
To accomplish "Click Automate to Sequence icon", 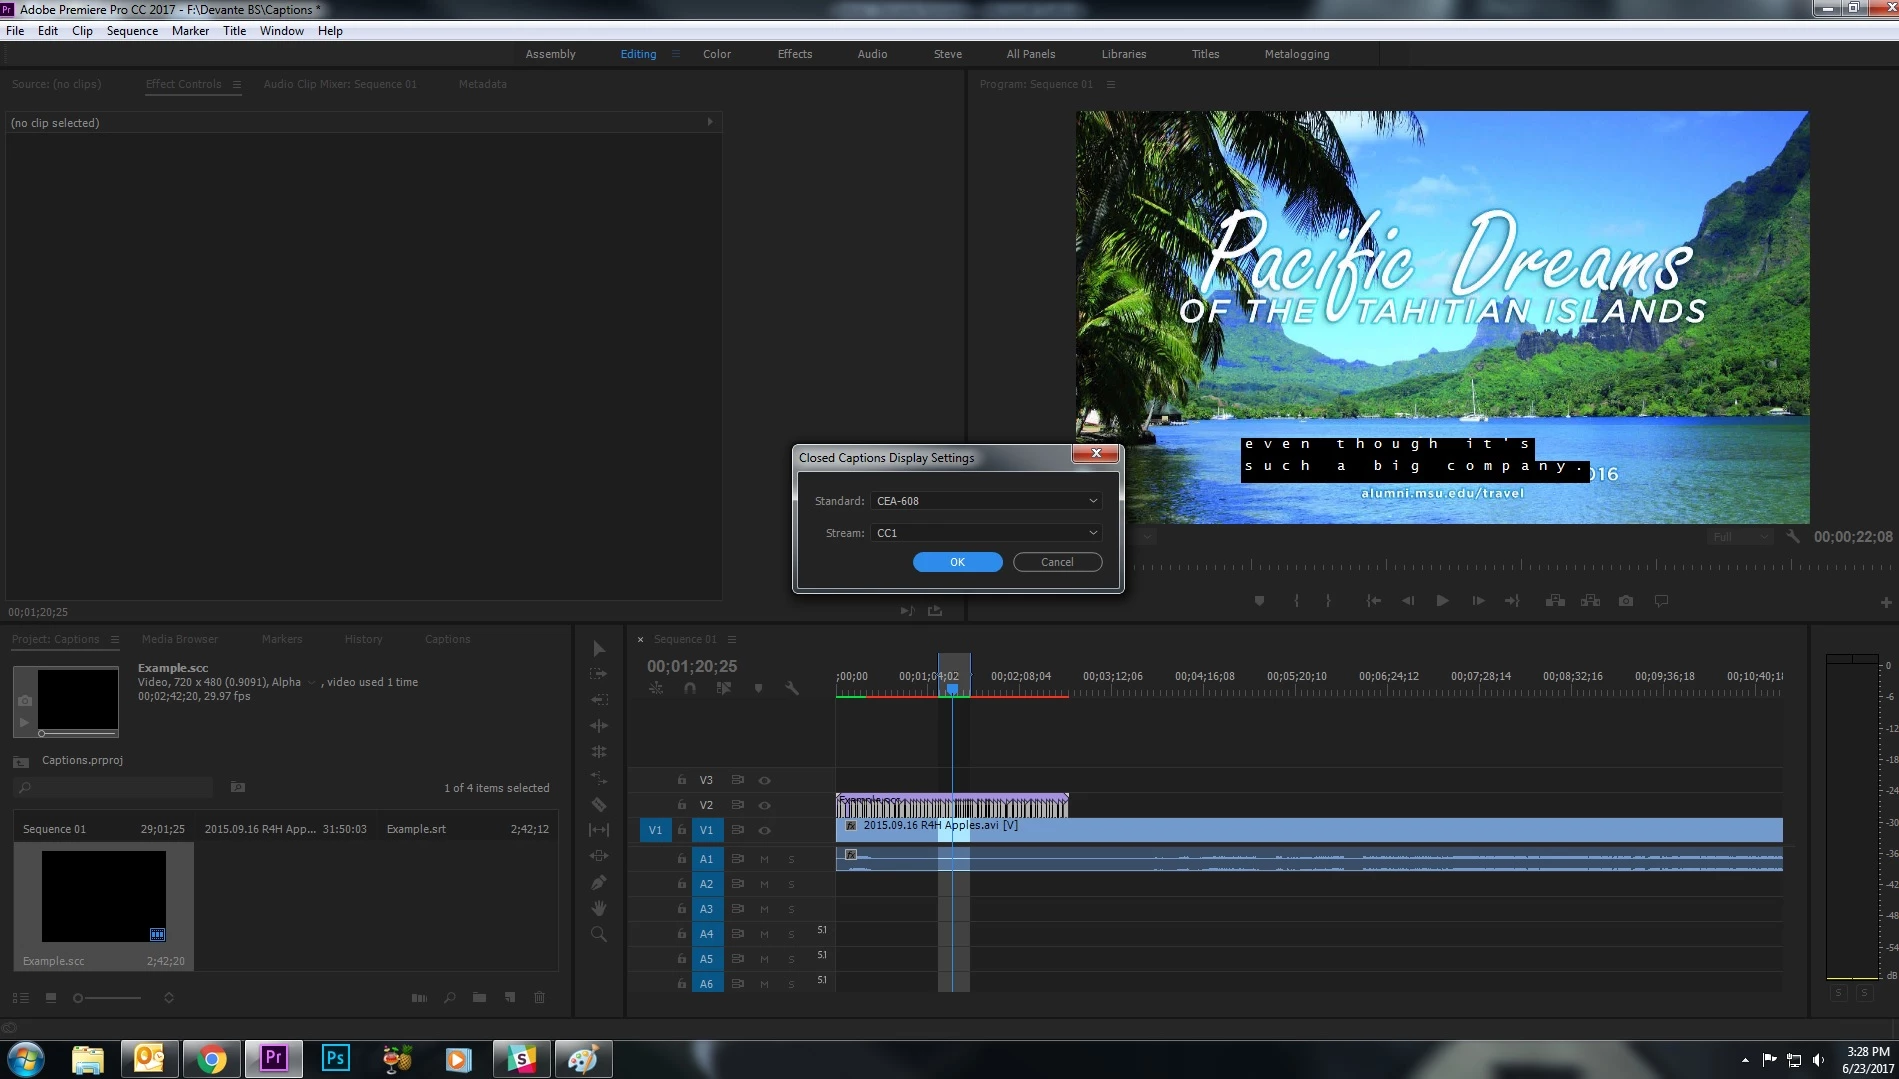I will point(419,997).
